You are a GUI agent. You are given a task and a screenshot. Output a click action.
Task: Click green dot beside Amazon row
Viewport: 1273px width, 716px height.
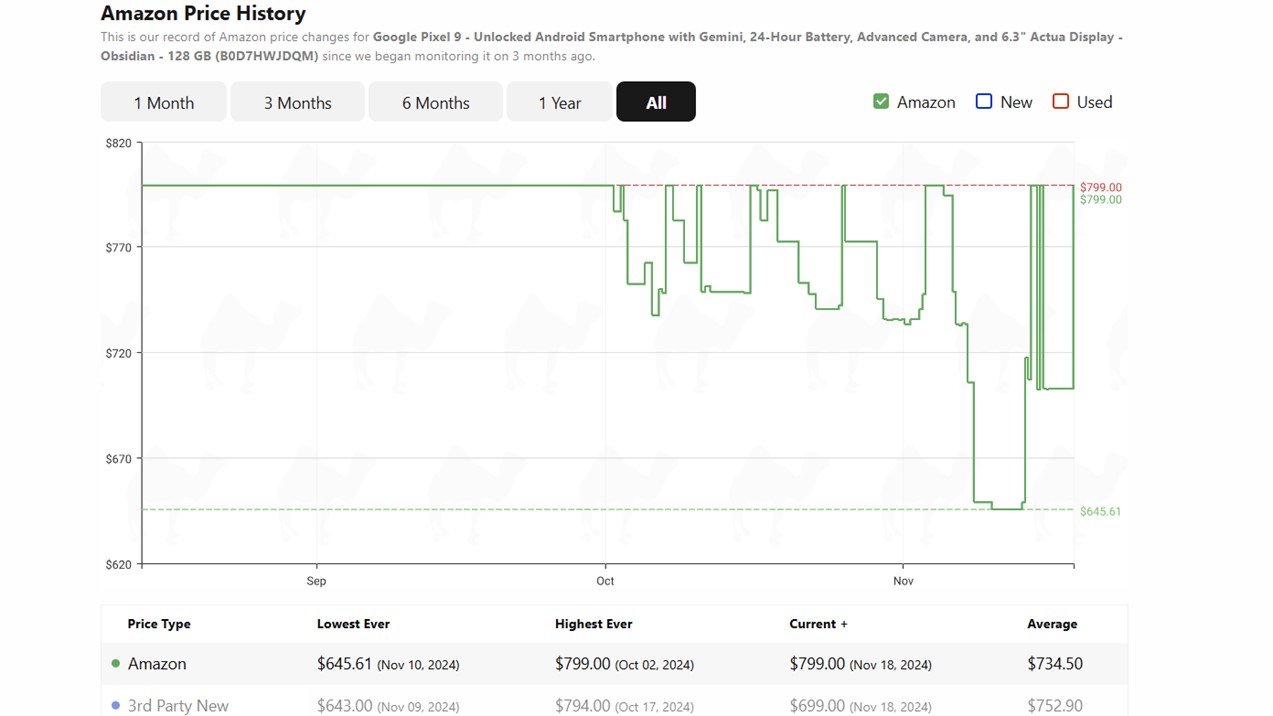[116, 664]
